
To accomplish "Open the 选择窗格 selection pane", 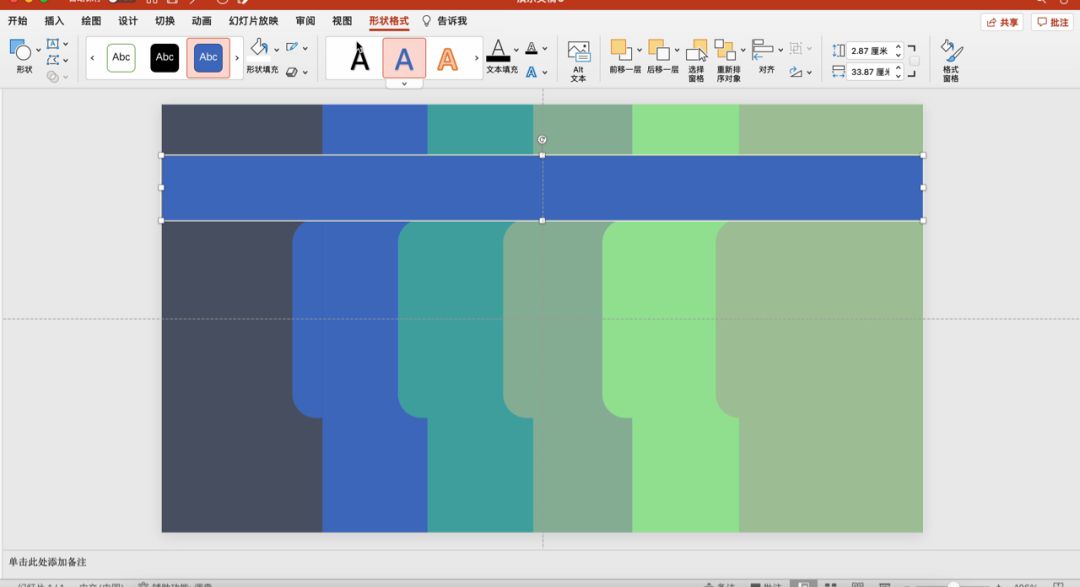I will (696, 61).
